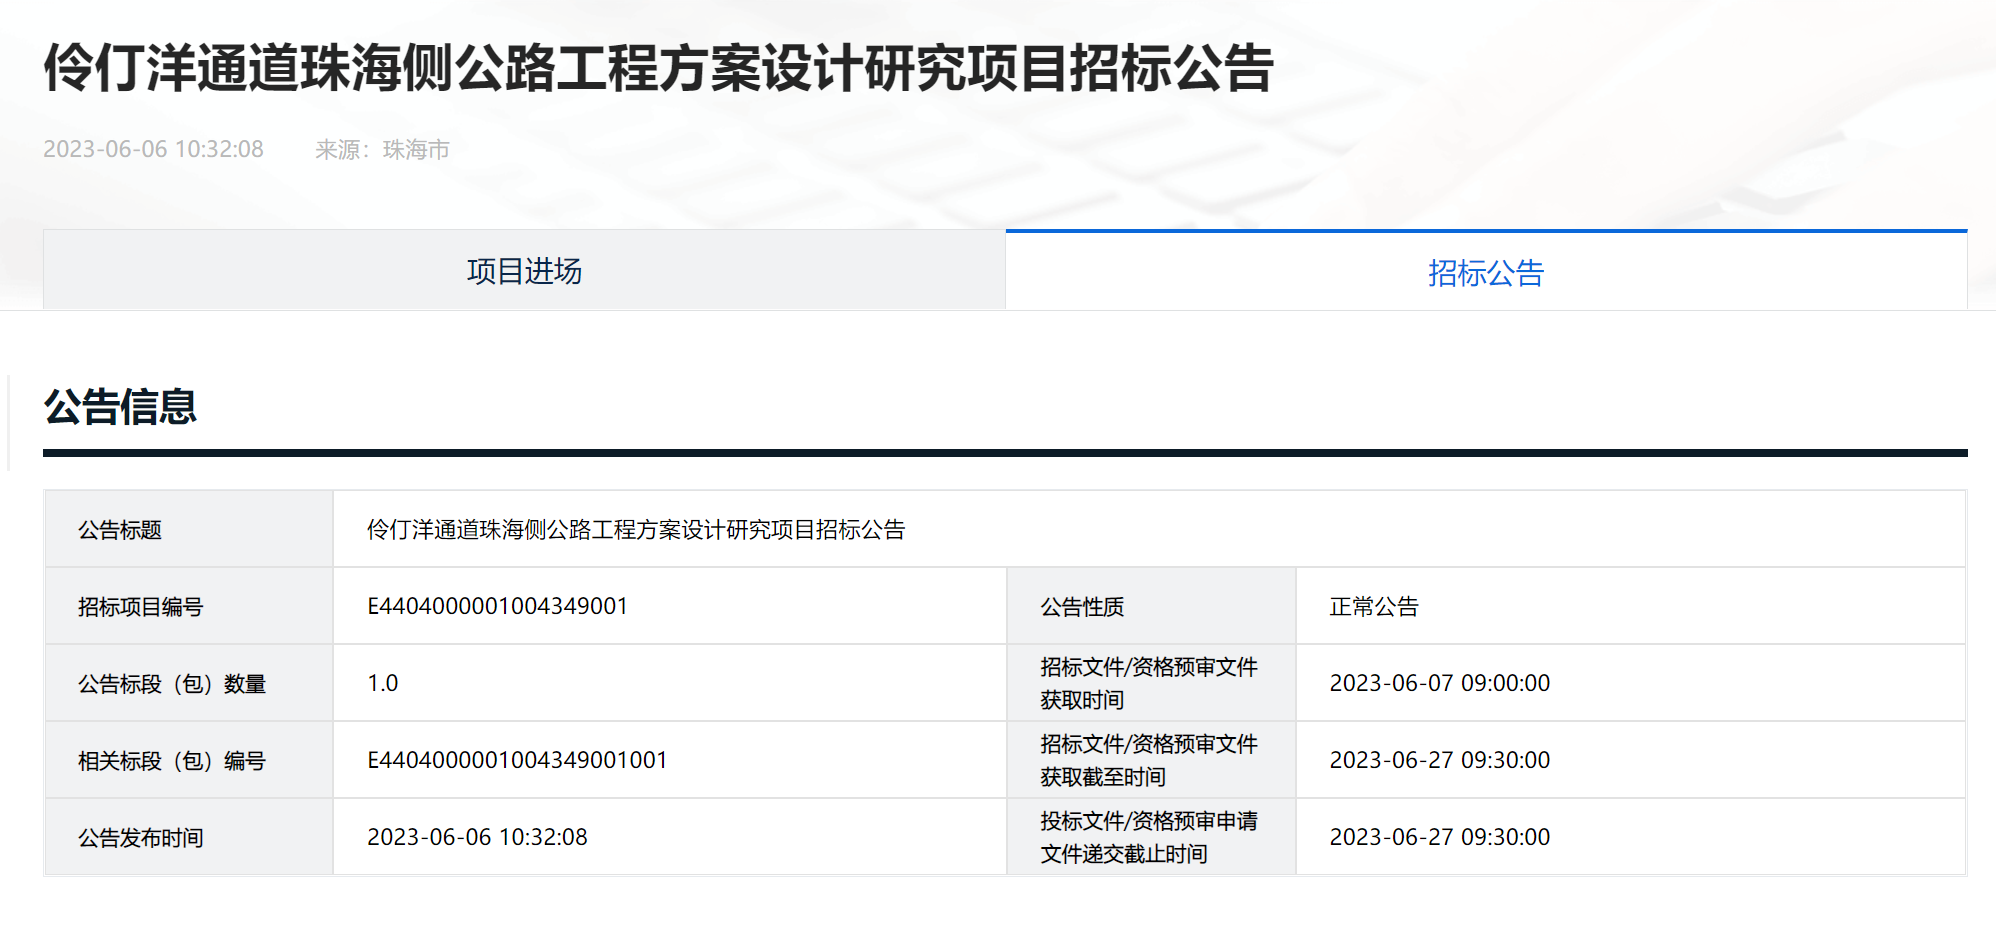This screenshot has height=929, width=1996.
Task: Click the 正常公告 value cell
Action: 1373,607
